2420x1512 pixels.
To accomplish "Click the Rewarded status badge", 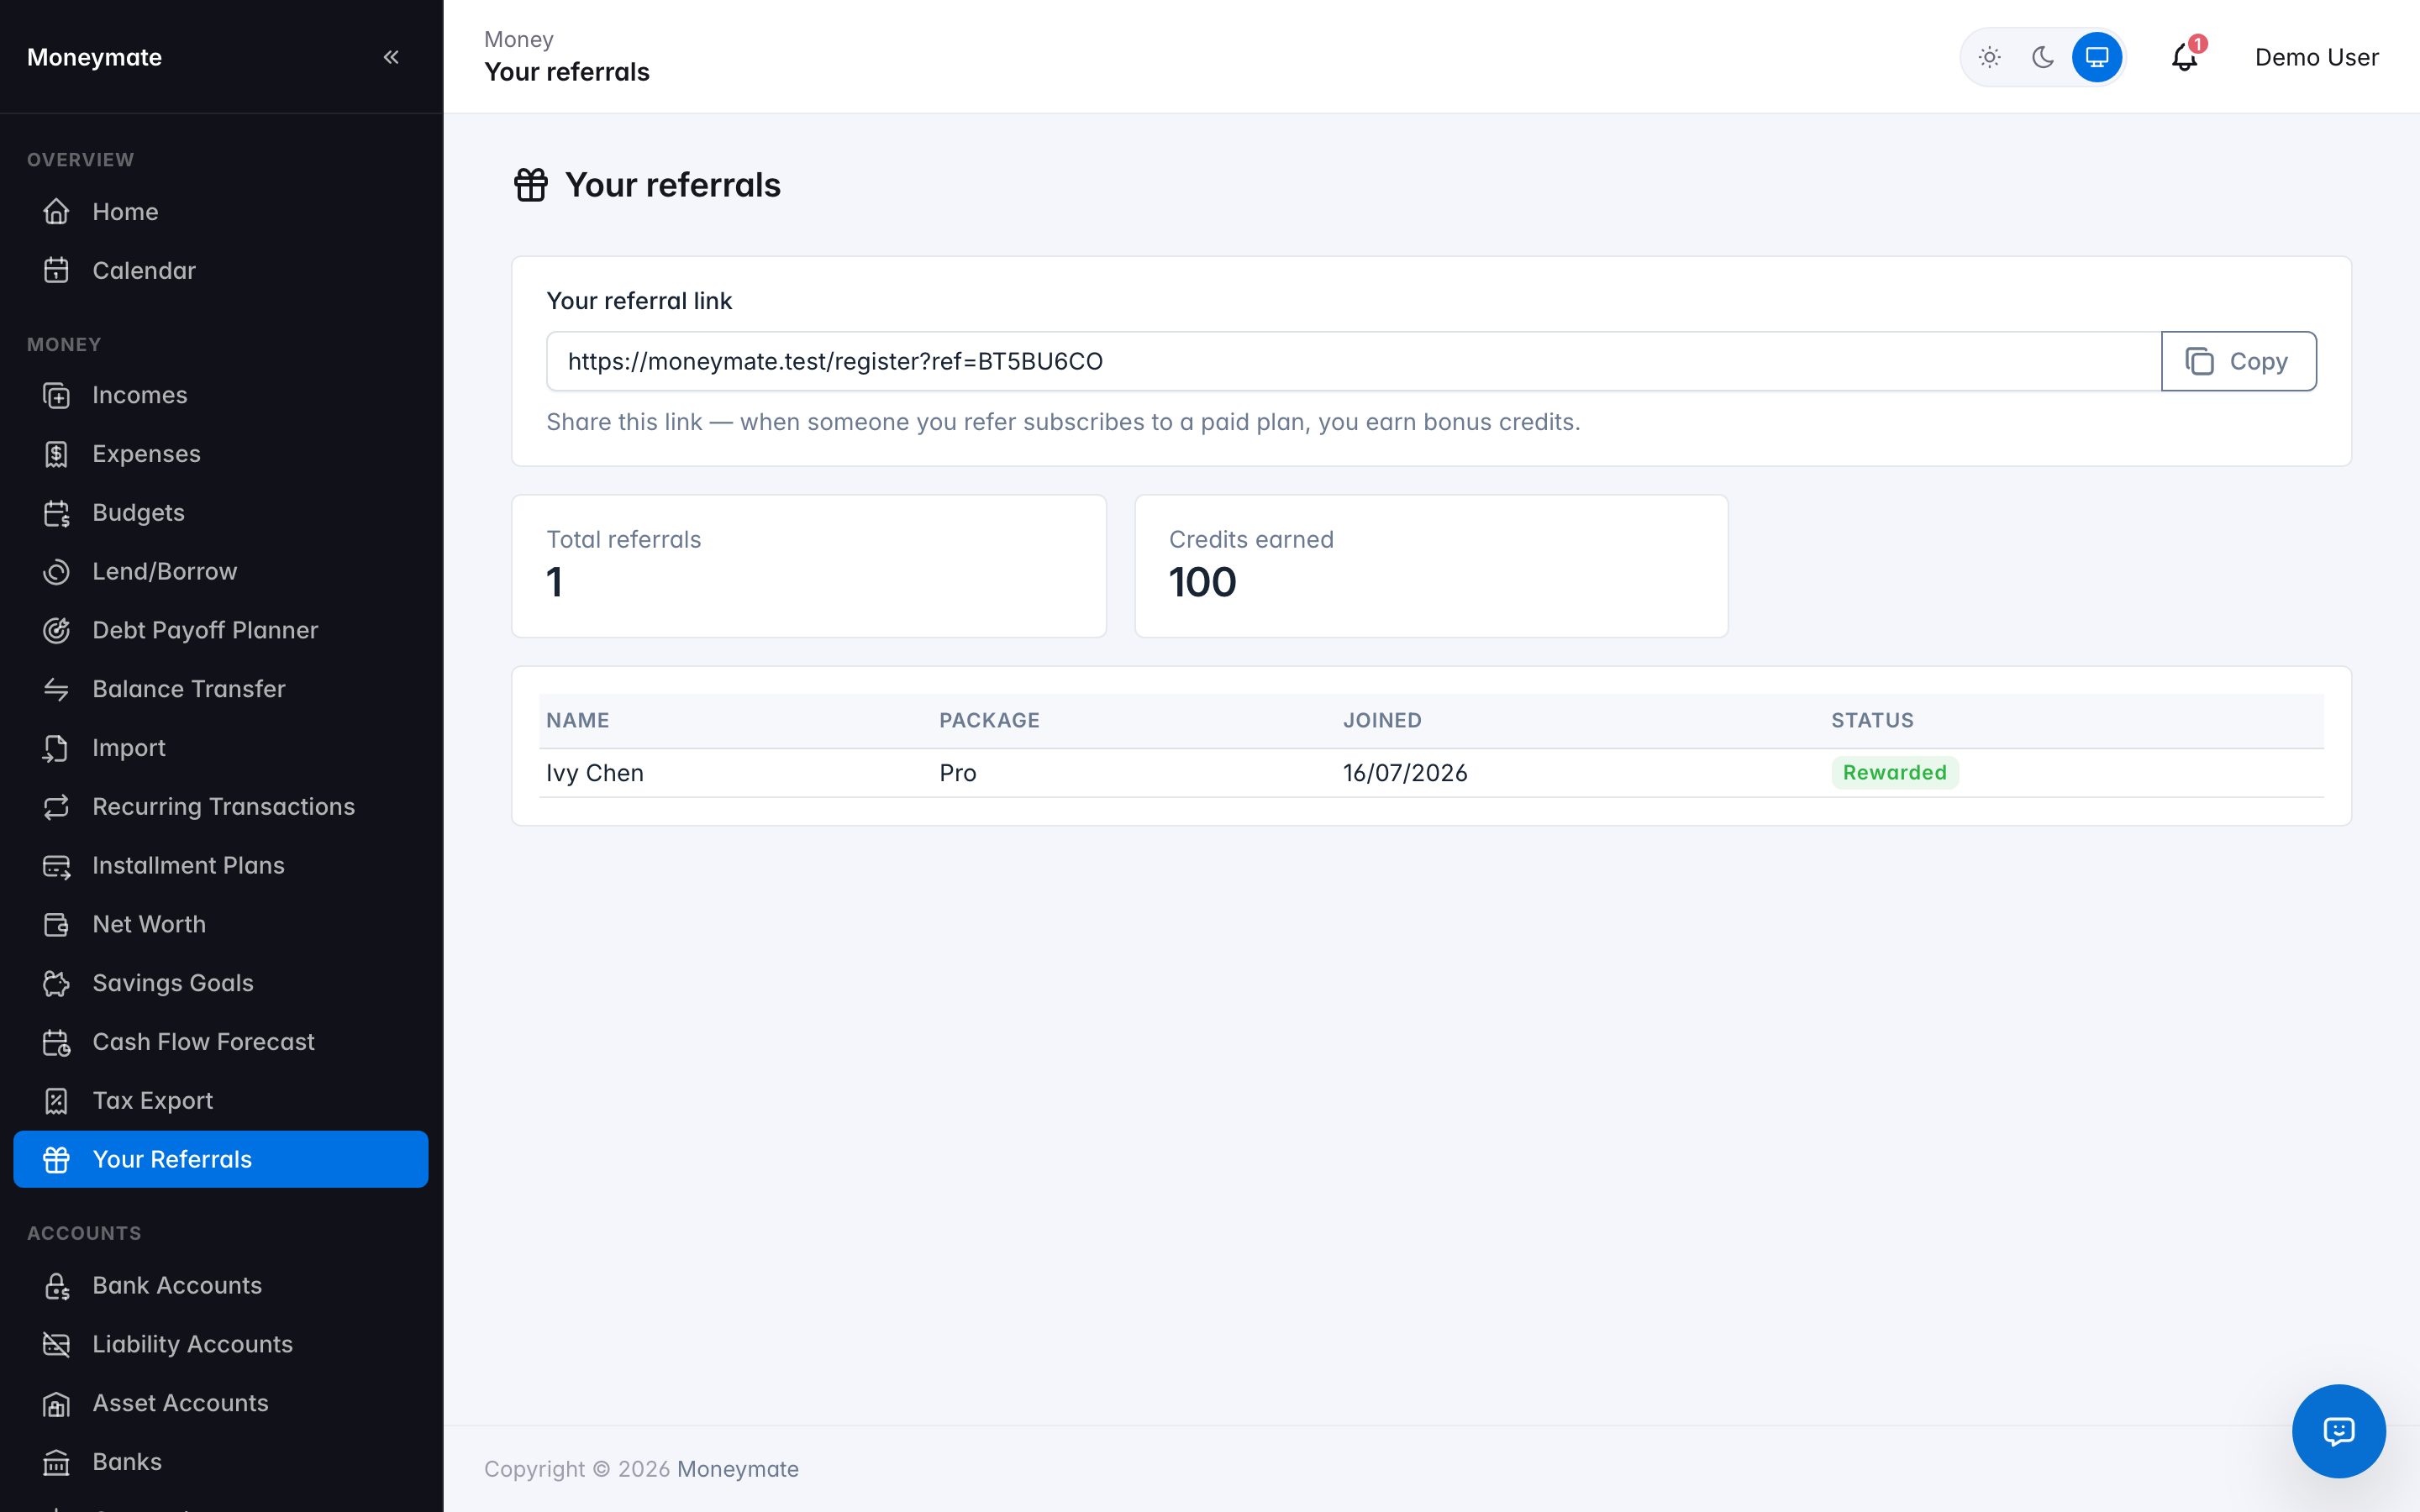I will (1894, 772).
